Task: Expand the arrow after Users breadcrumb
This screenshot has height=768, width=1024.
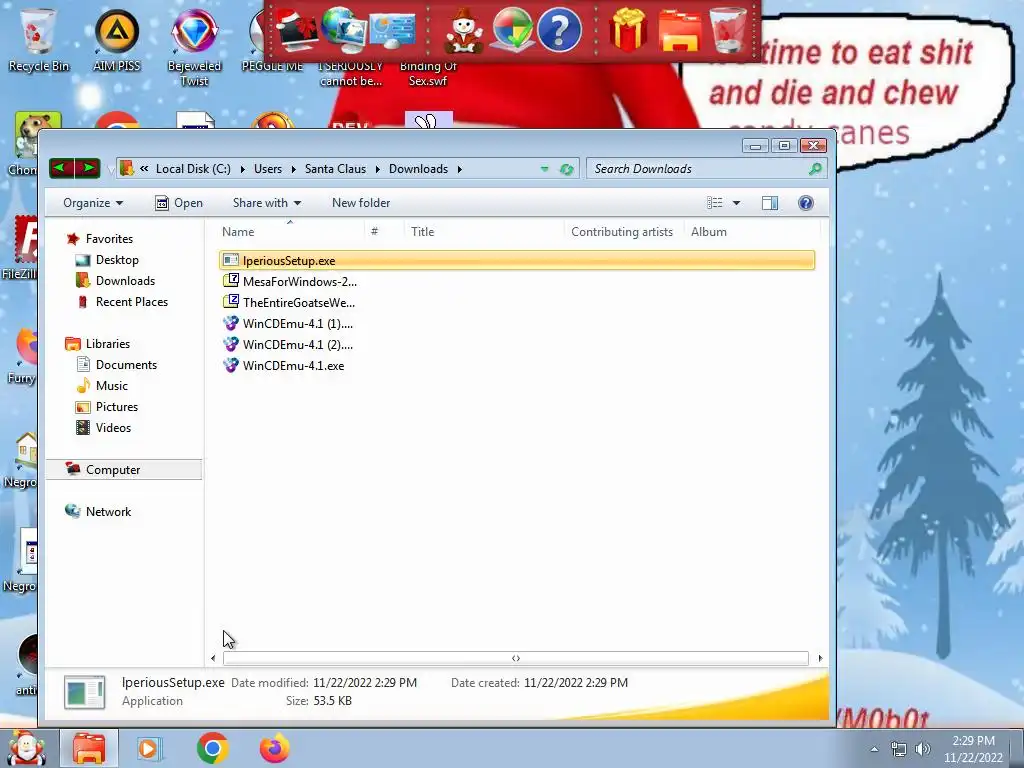Action: 293,169
